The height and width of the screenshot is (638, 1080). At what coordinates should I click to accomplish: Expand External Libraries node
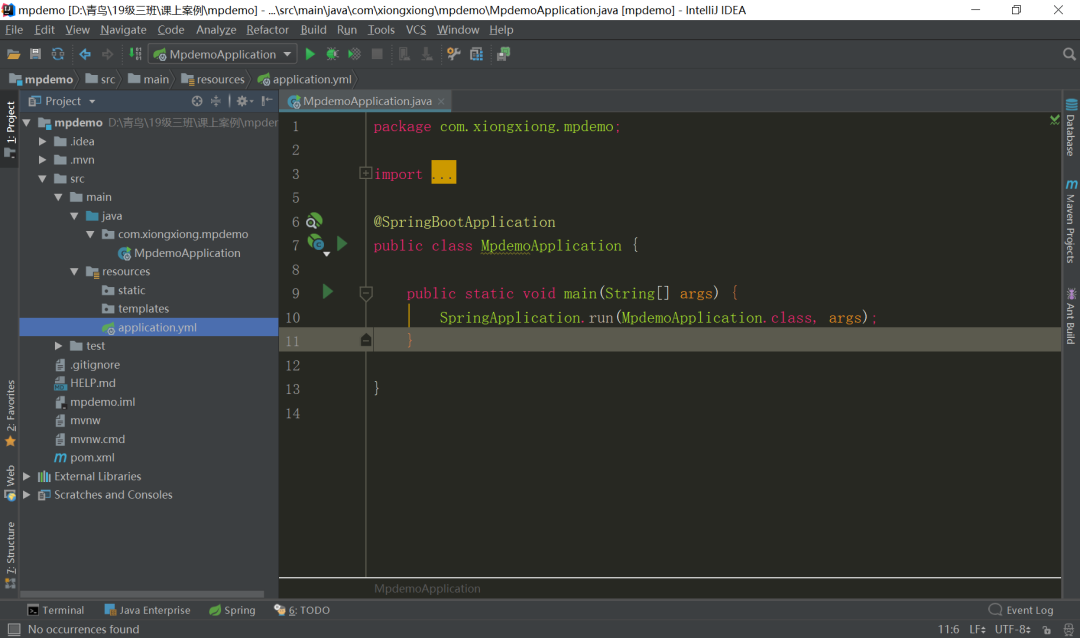point(26,476)
